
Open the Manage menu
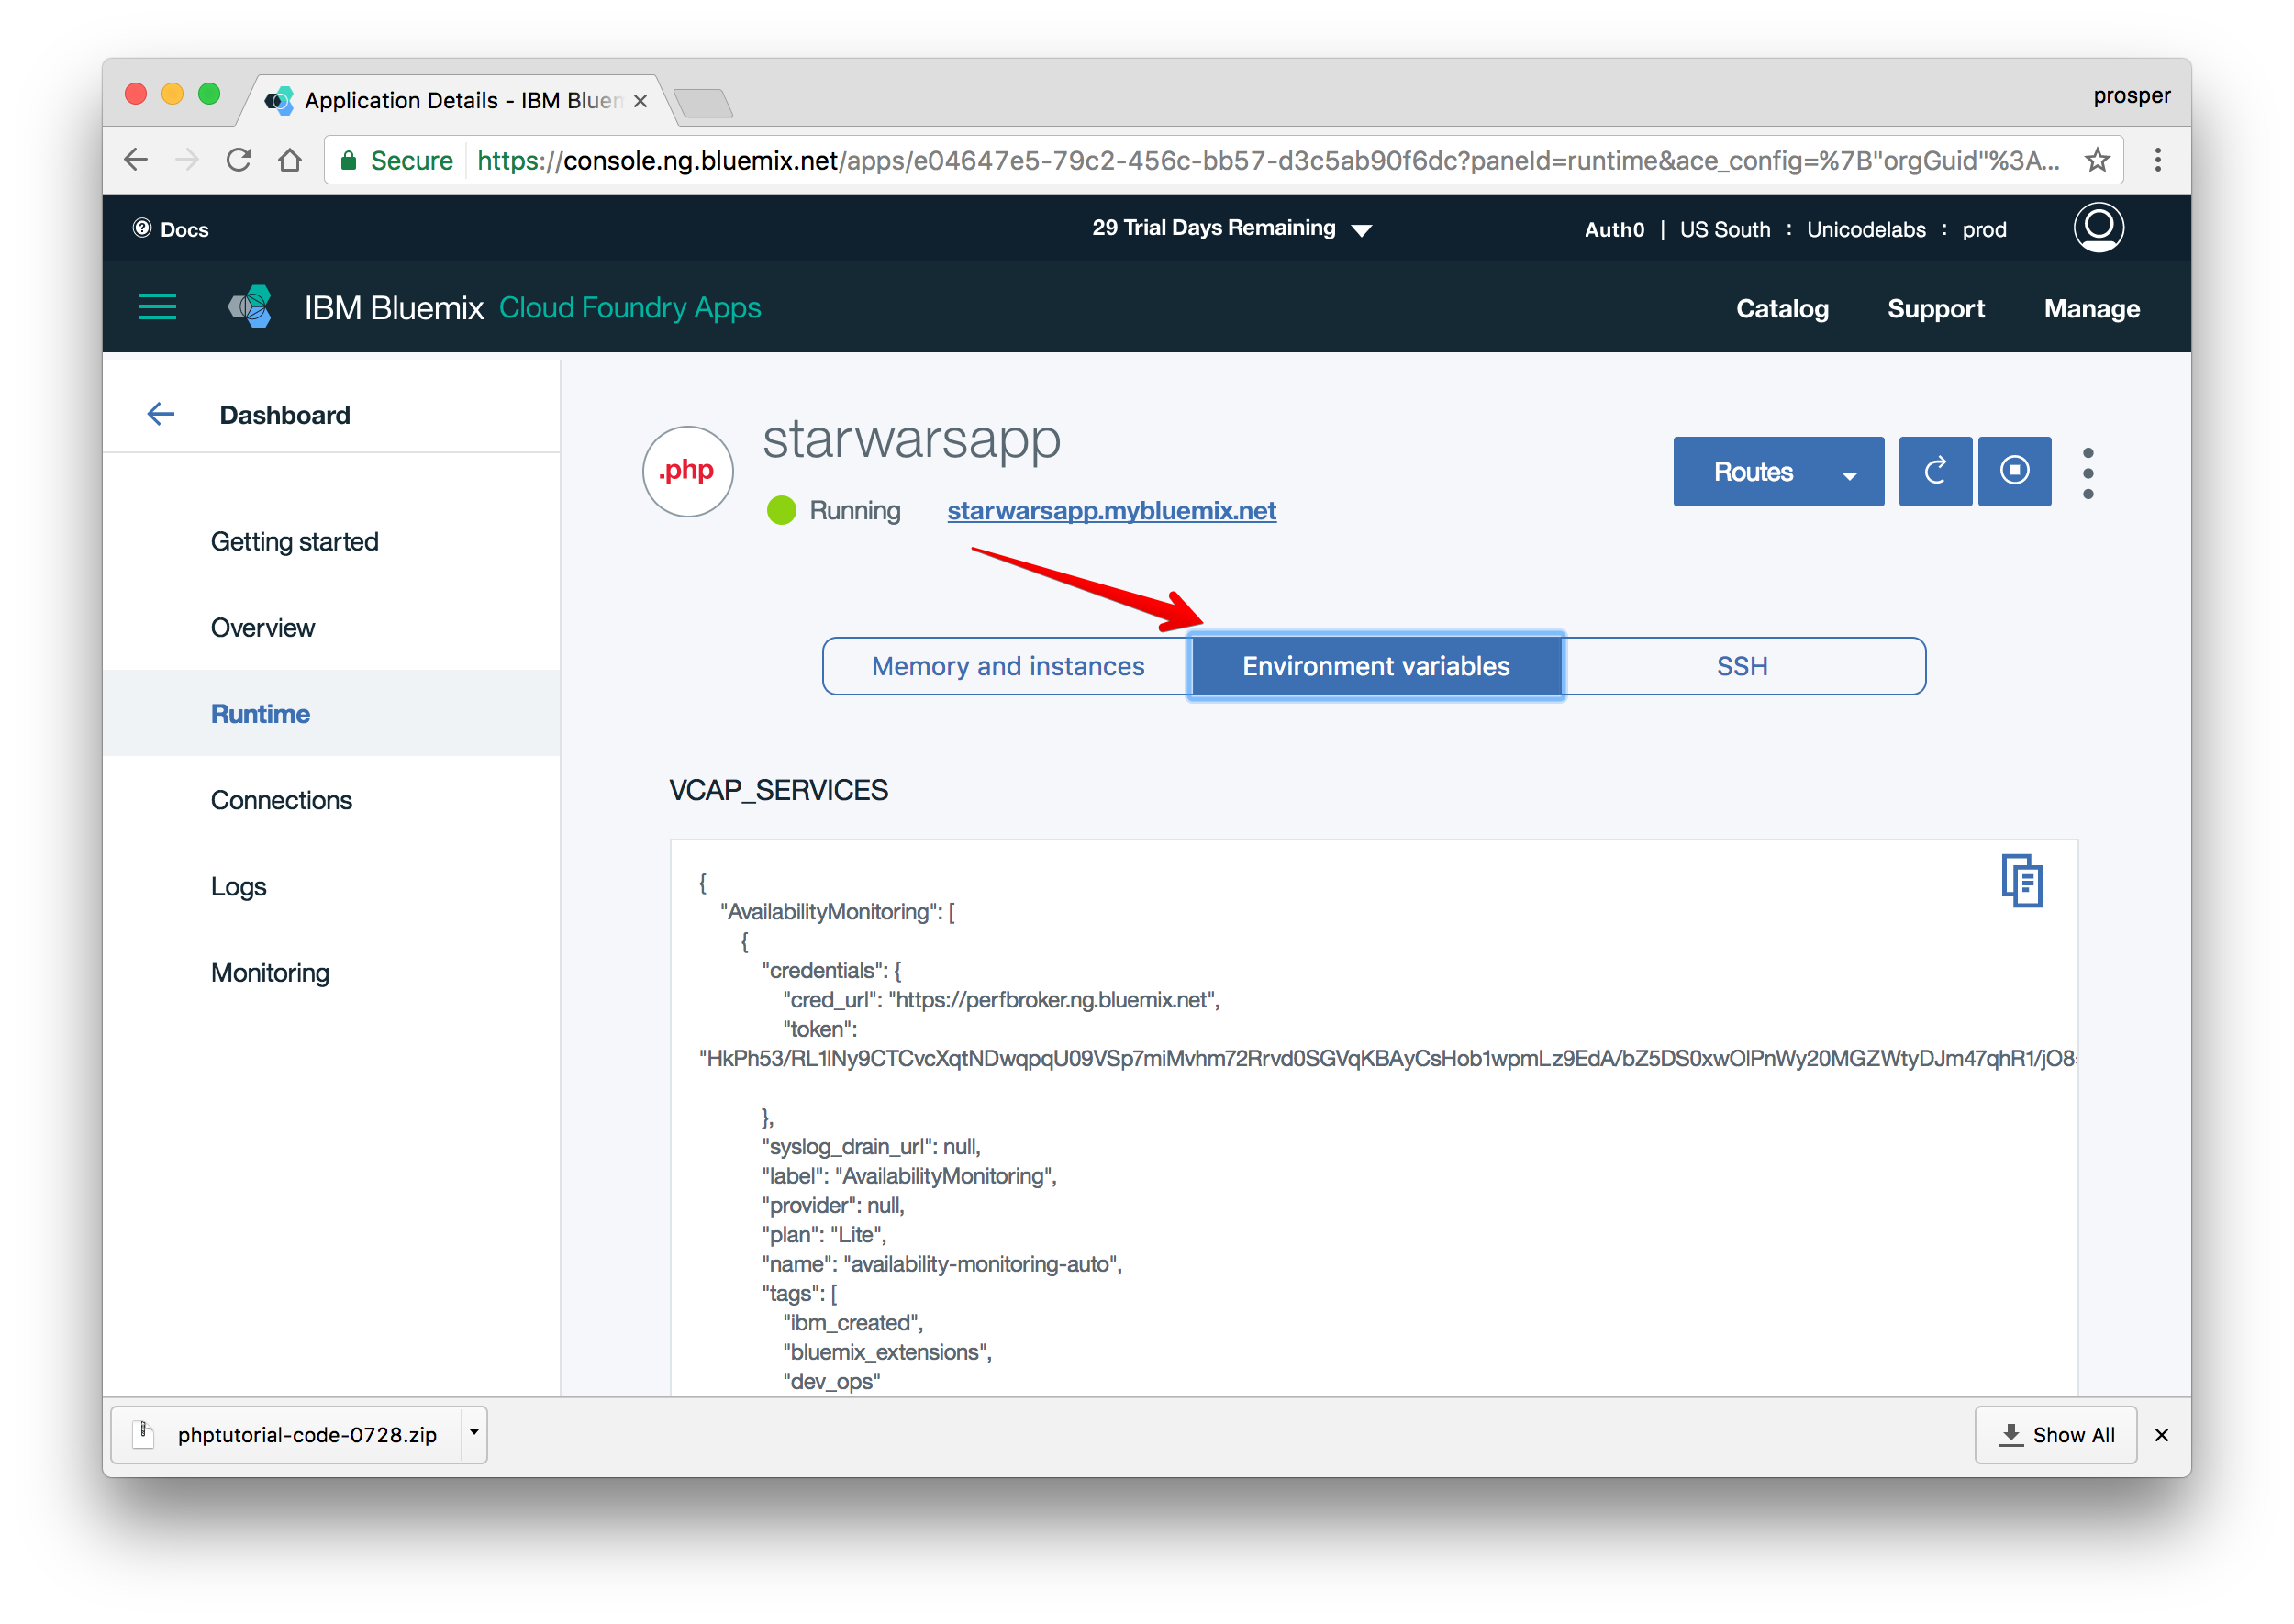[2091, 308]
